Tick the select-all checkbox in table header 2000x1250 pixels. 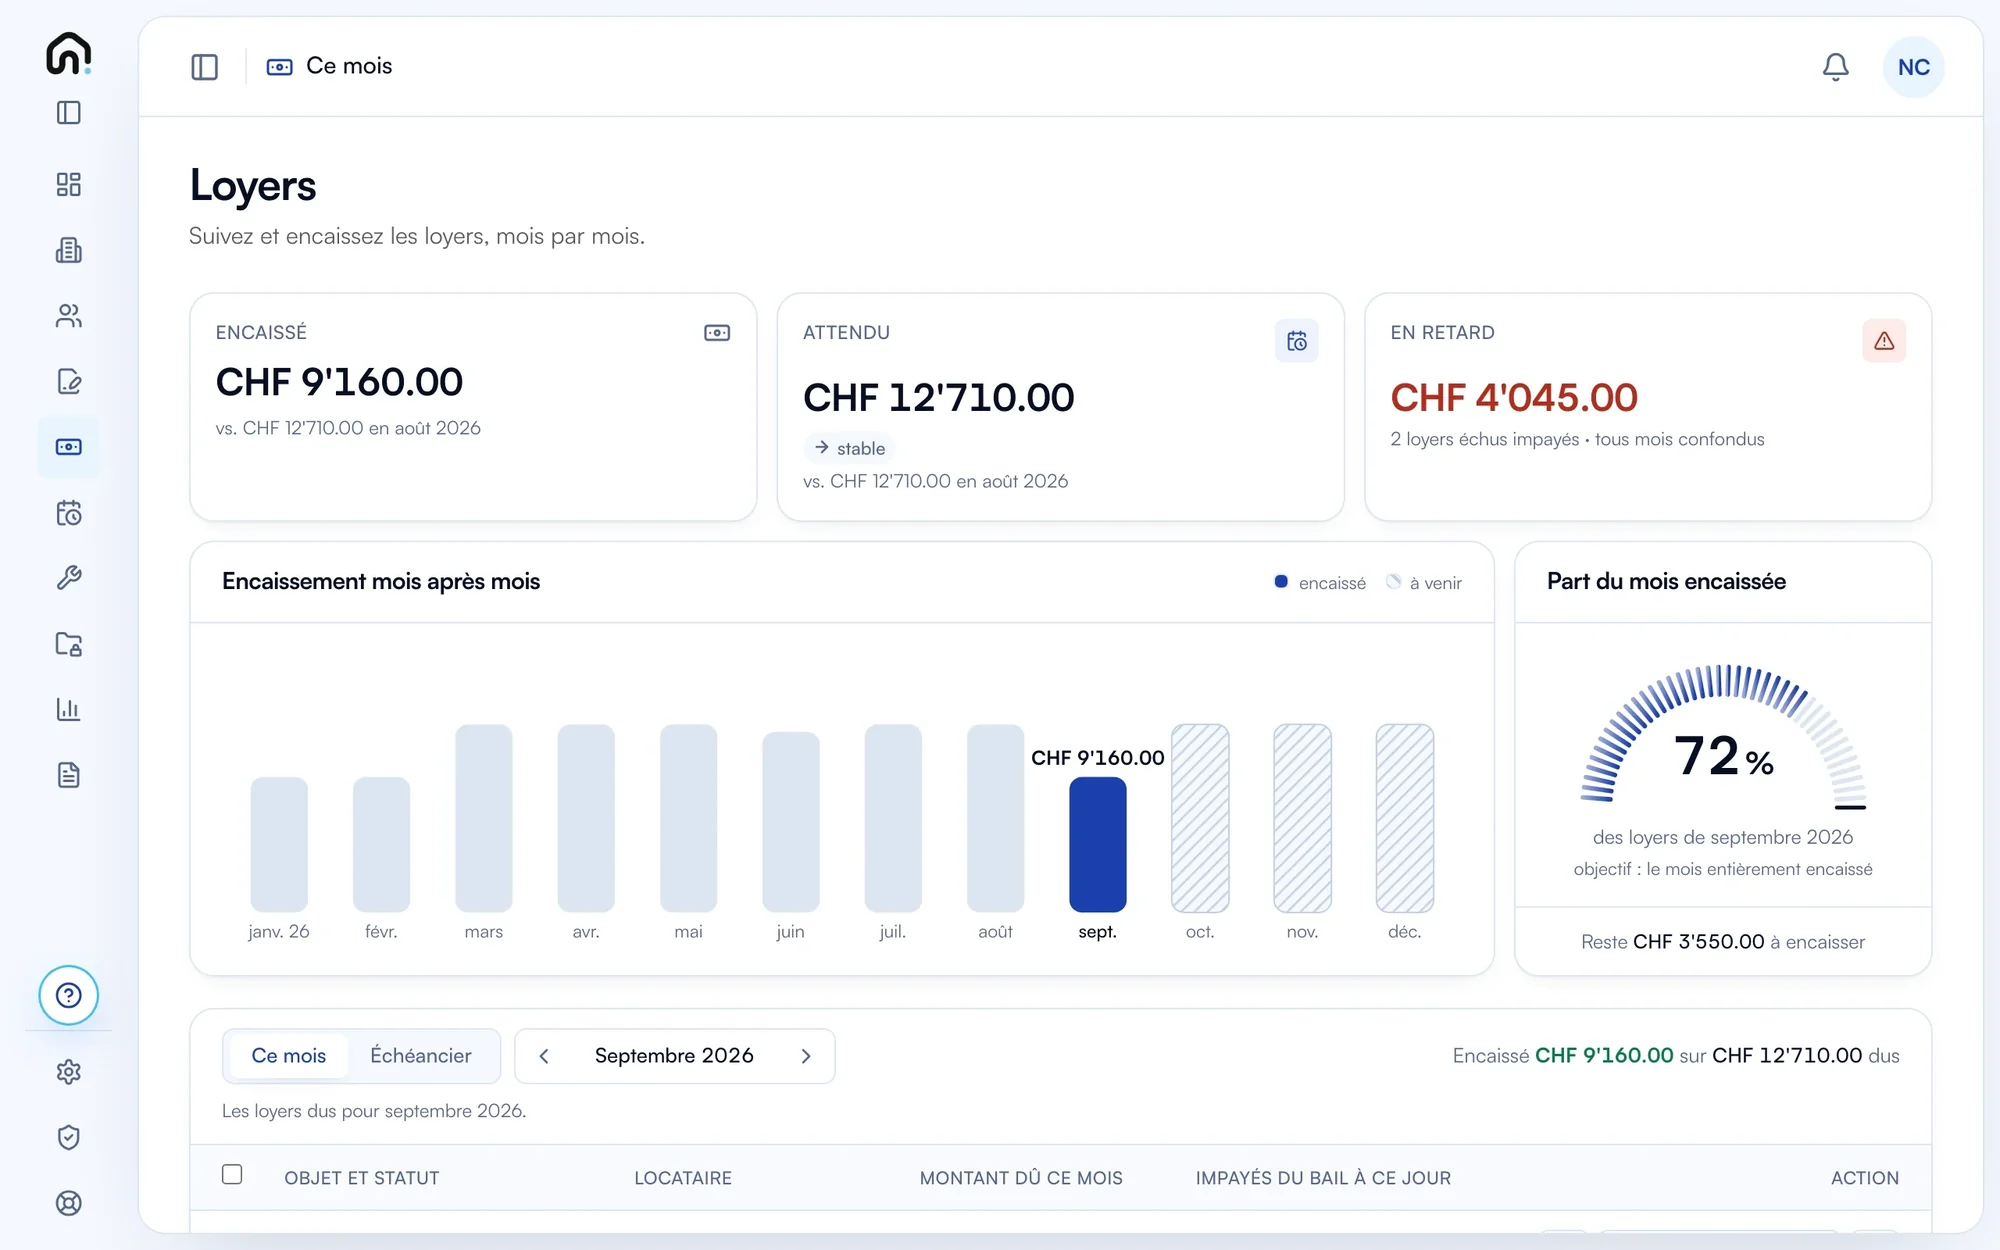(232, 1174)
